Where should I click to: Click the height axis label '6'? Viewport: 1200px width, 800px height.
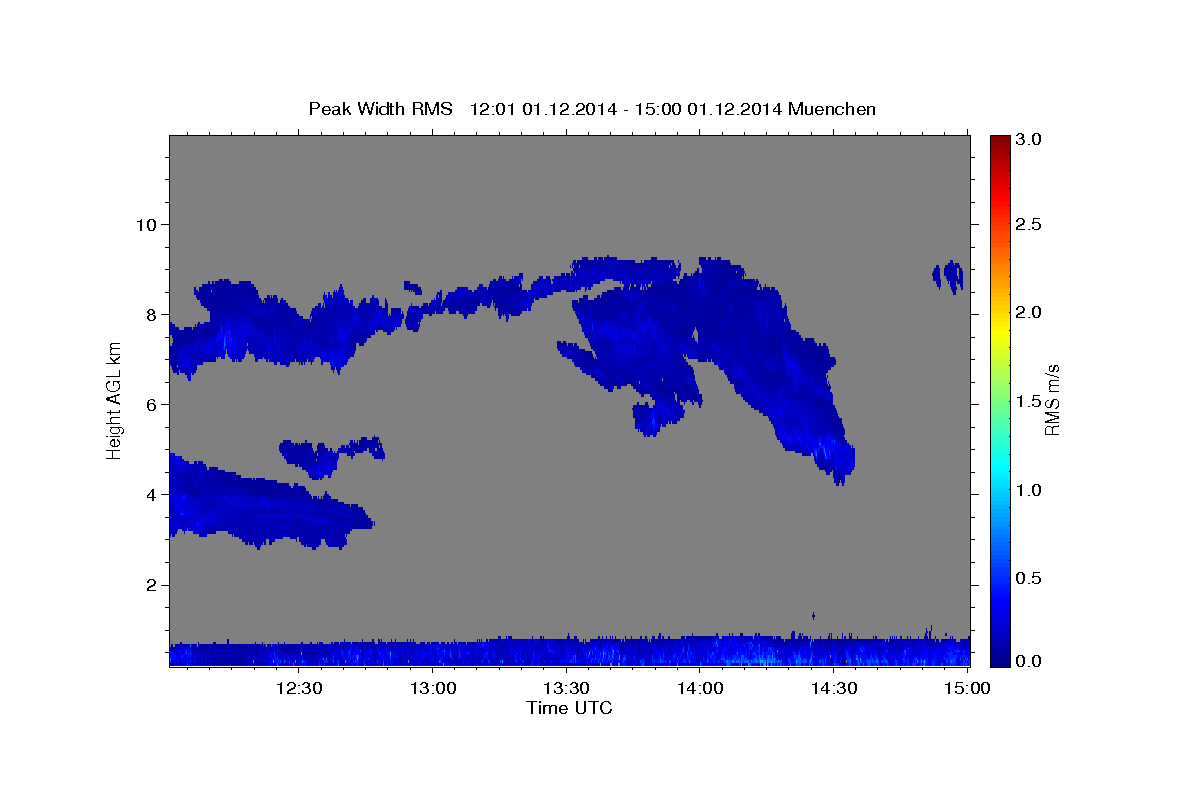tap(150, 404)
